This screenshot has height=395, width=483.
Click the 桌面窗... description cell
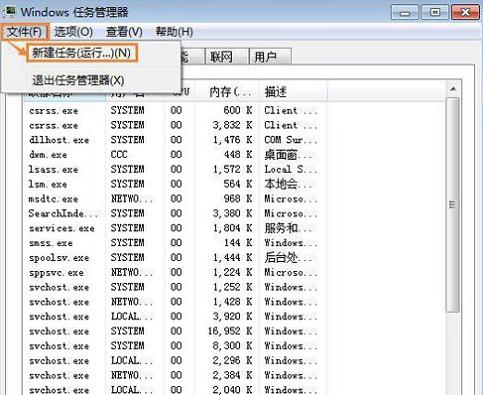[288, 155]
